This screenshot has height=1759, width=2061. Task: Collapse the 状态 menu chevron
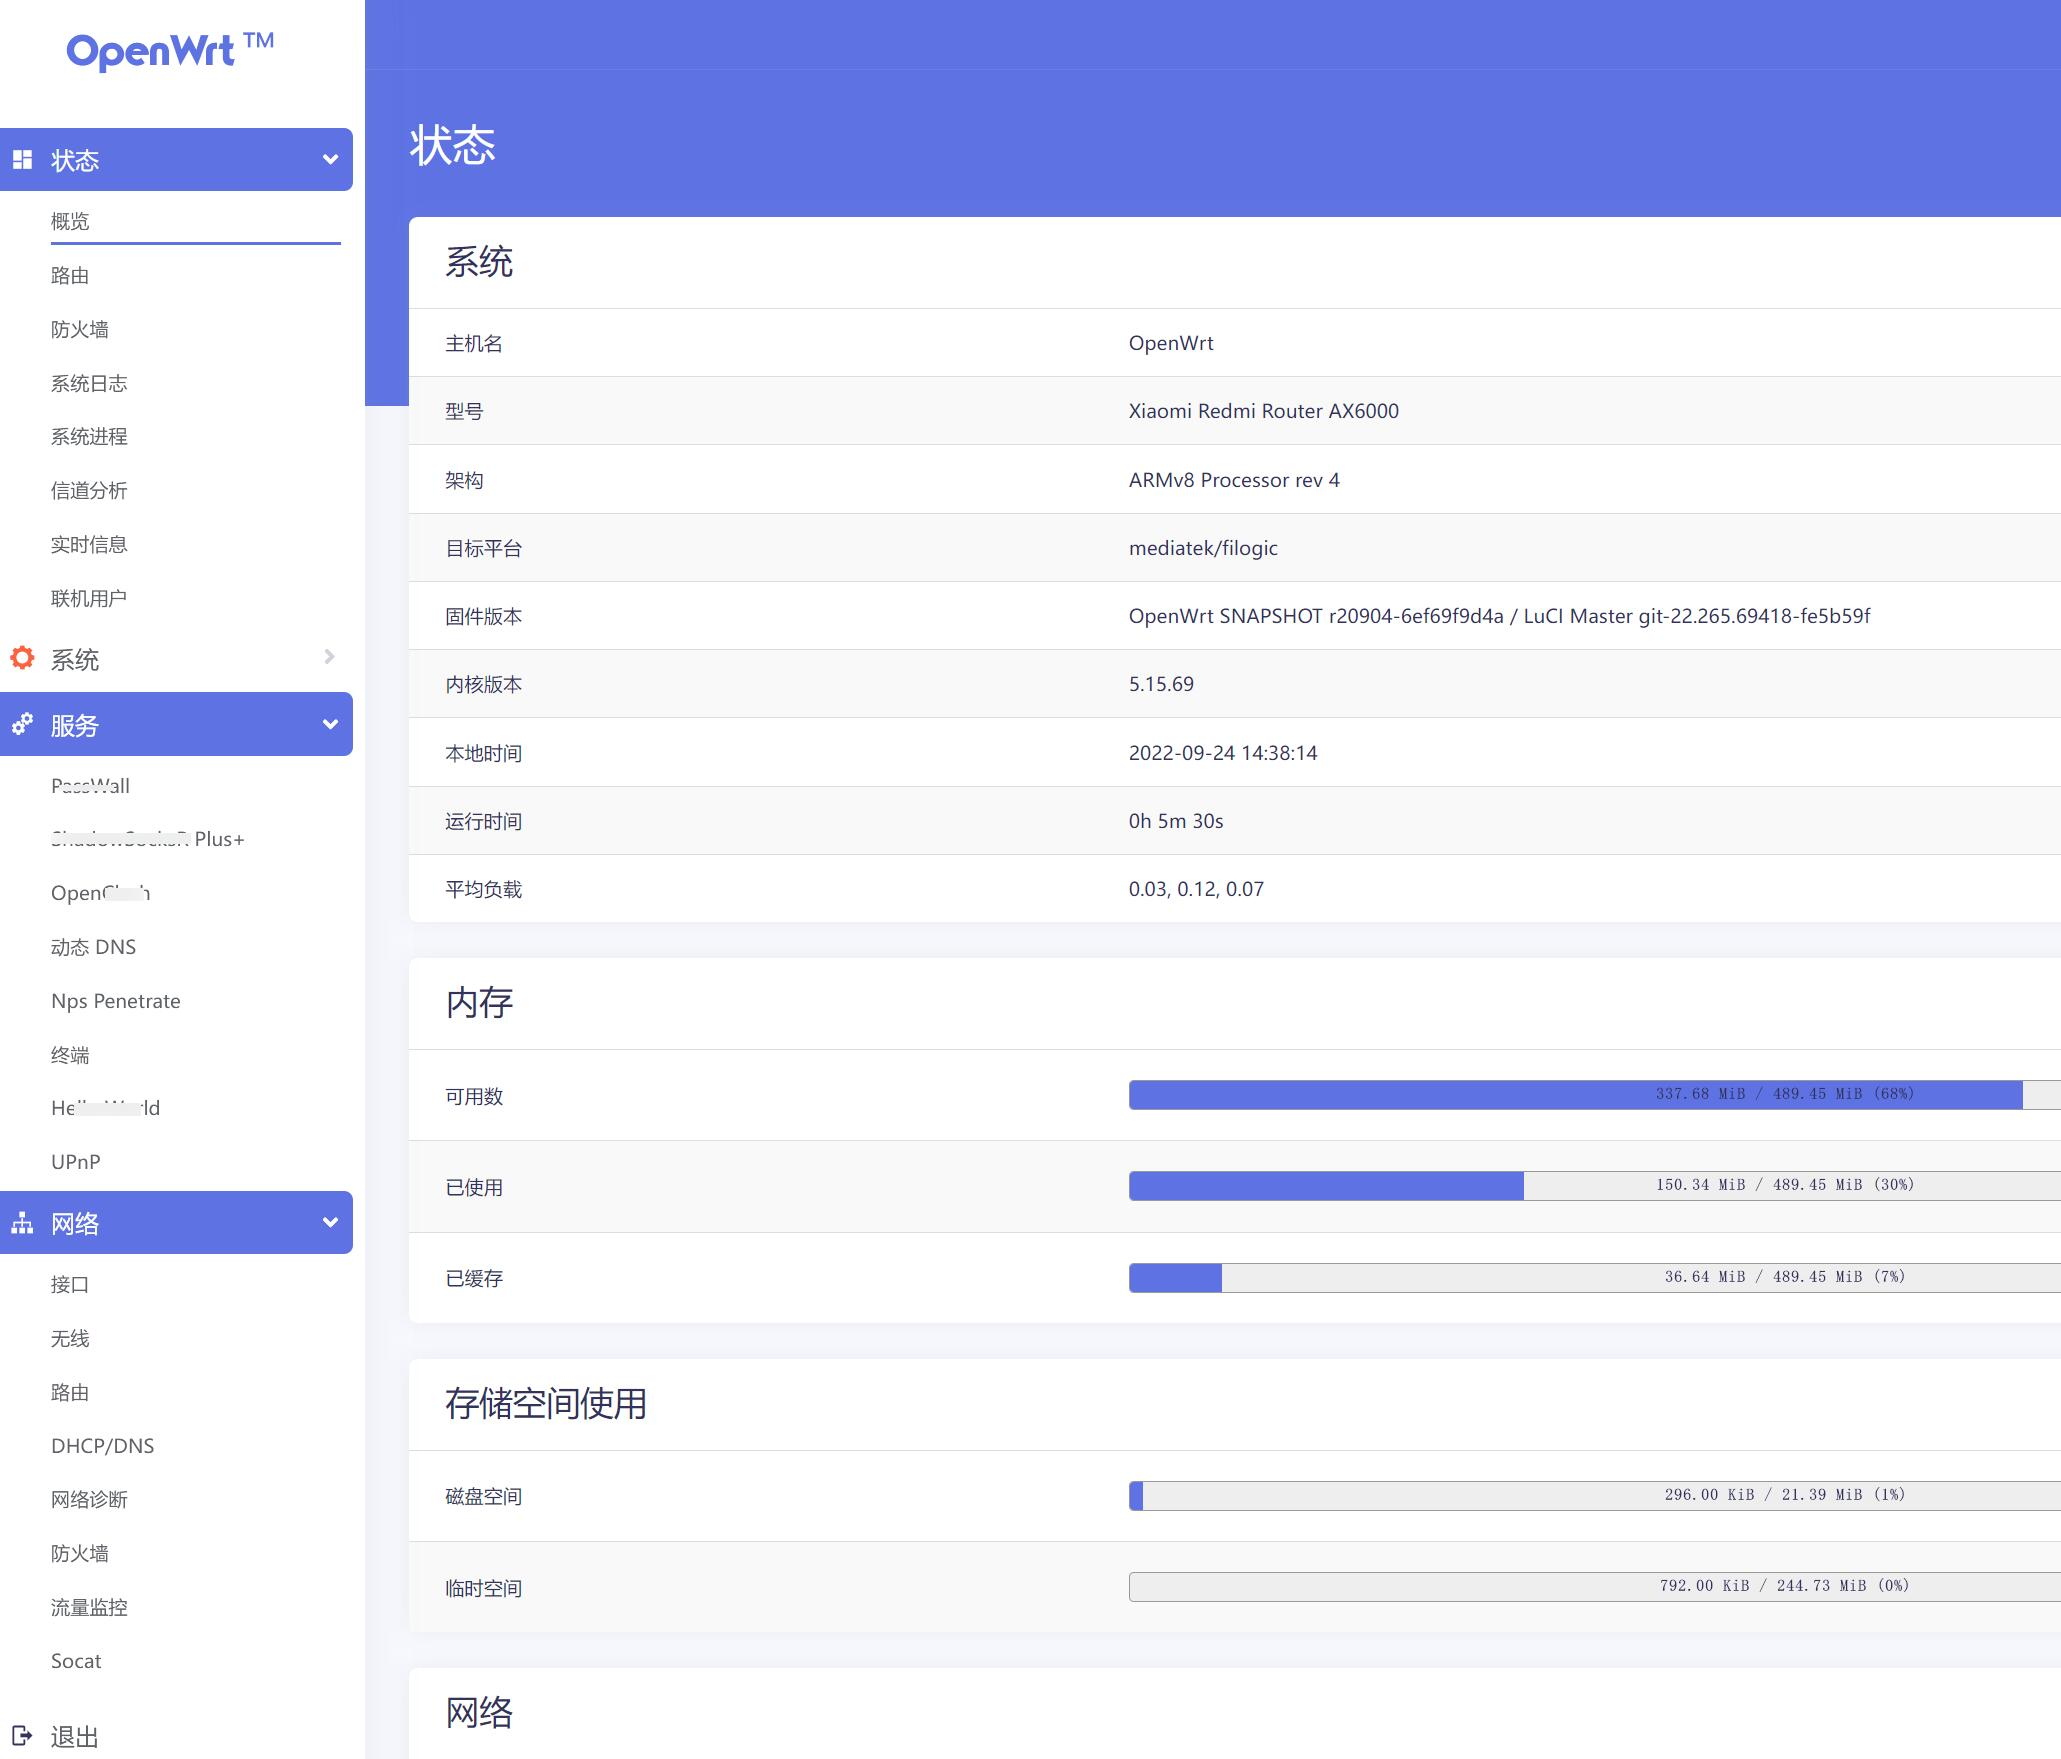pyautogui.click(x=330, y=160)
